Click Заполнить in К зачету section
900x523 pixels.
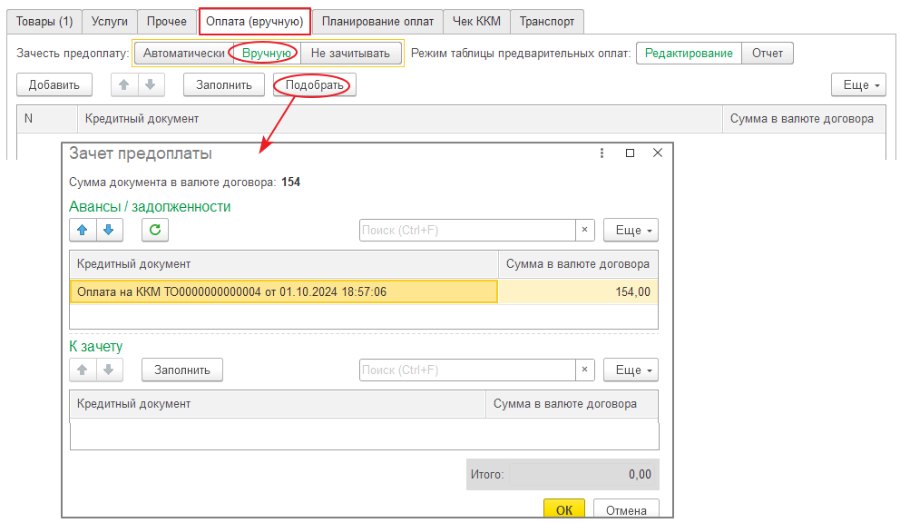pyautogui.click(x=182, y=370)
